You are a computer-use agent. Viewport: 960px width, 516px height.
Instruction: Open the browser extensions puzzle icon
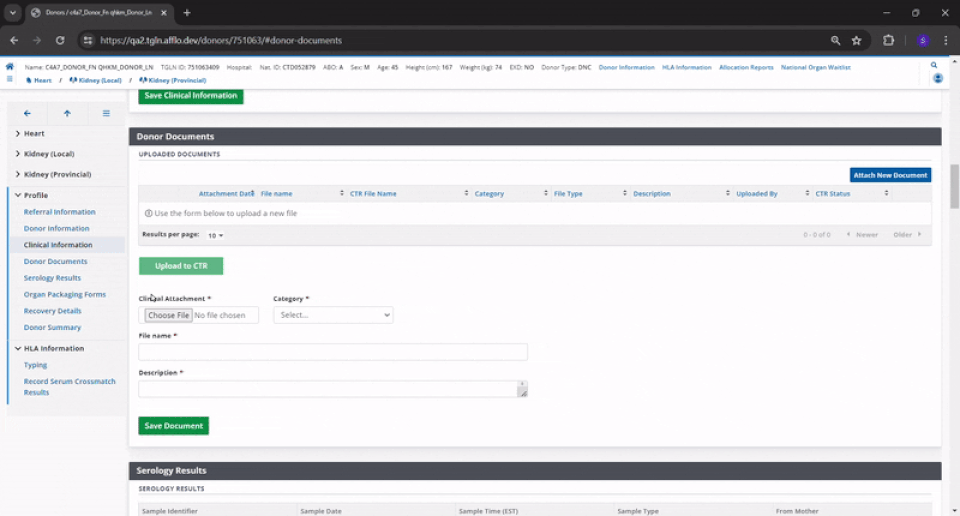point(888,40)
